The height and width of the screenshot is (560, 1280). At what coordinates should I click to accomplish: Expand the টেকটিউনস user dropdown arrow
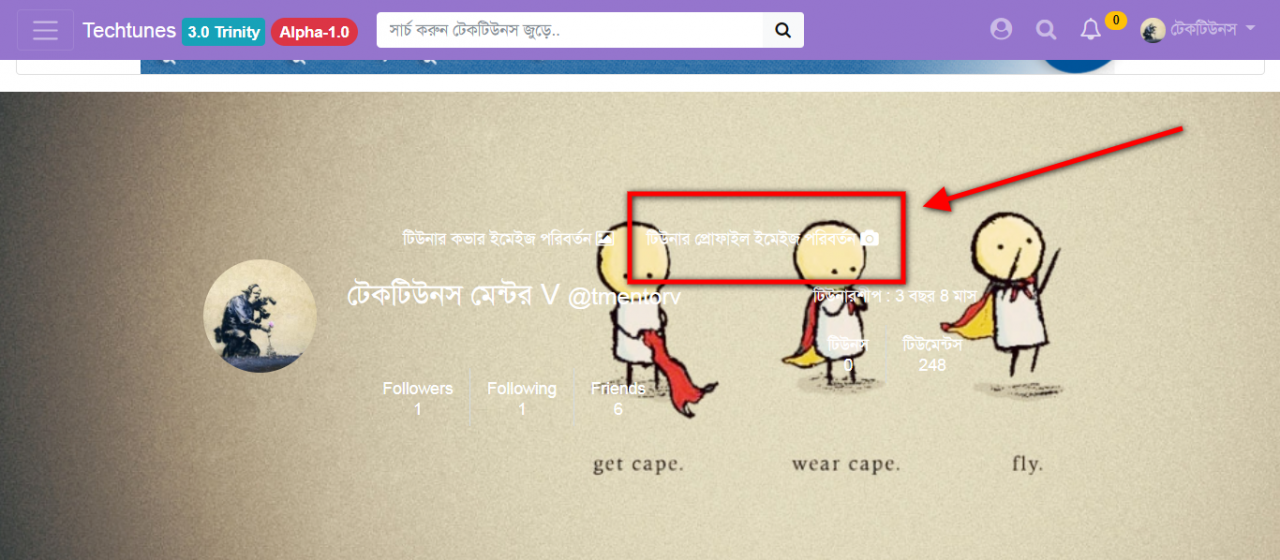[1250, 29]
